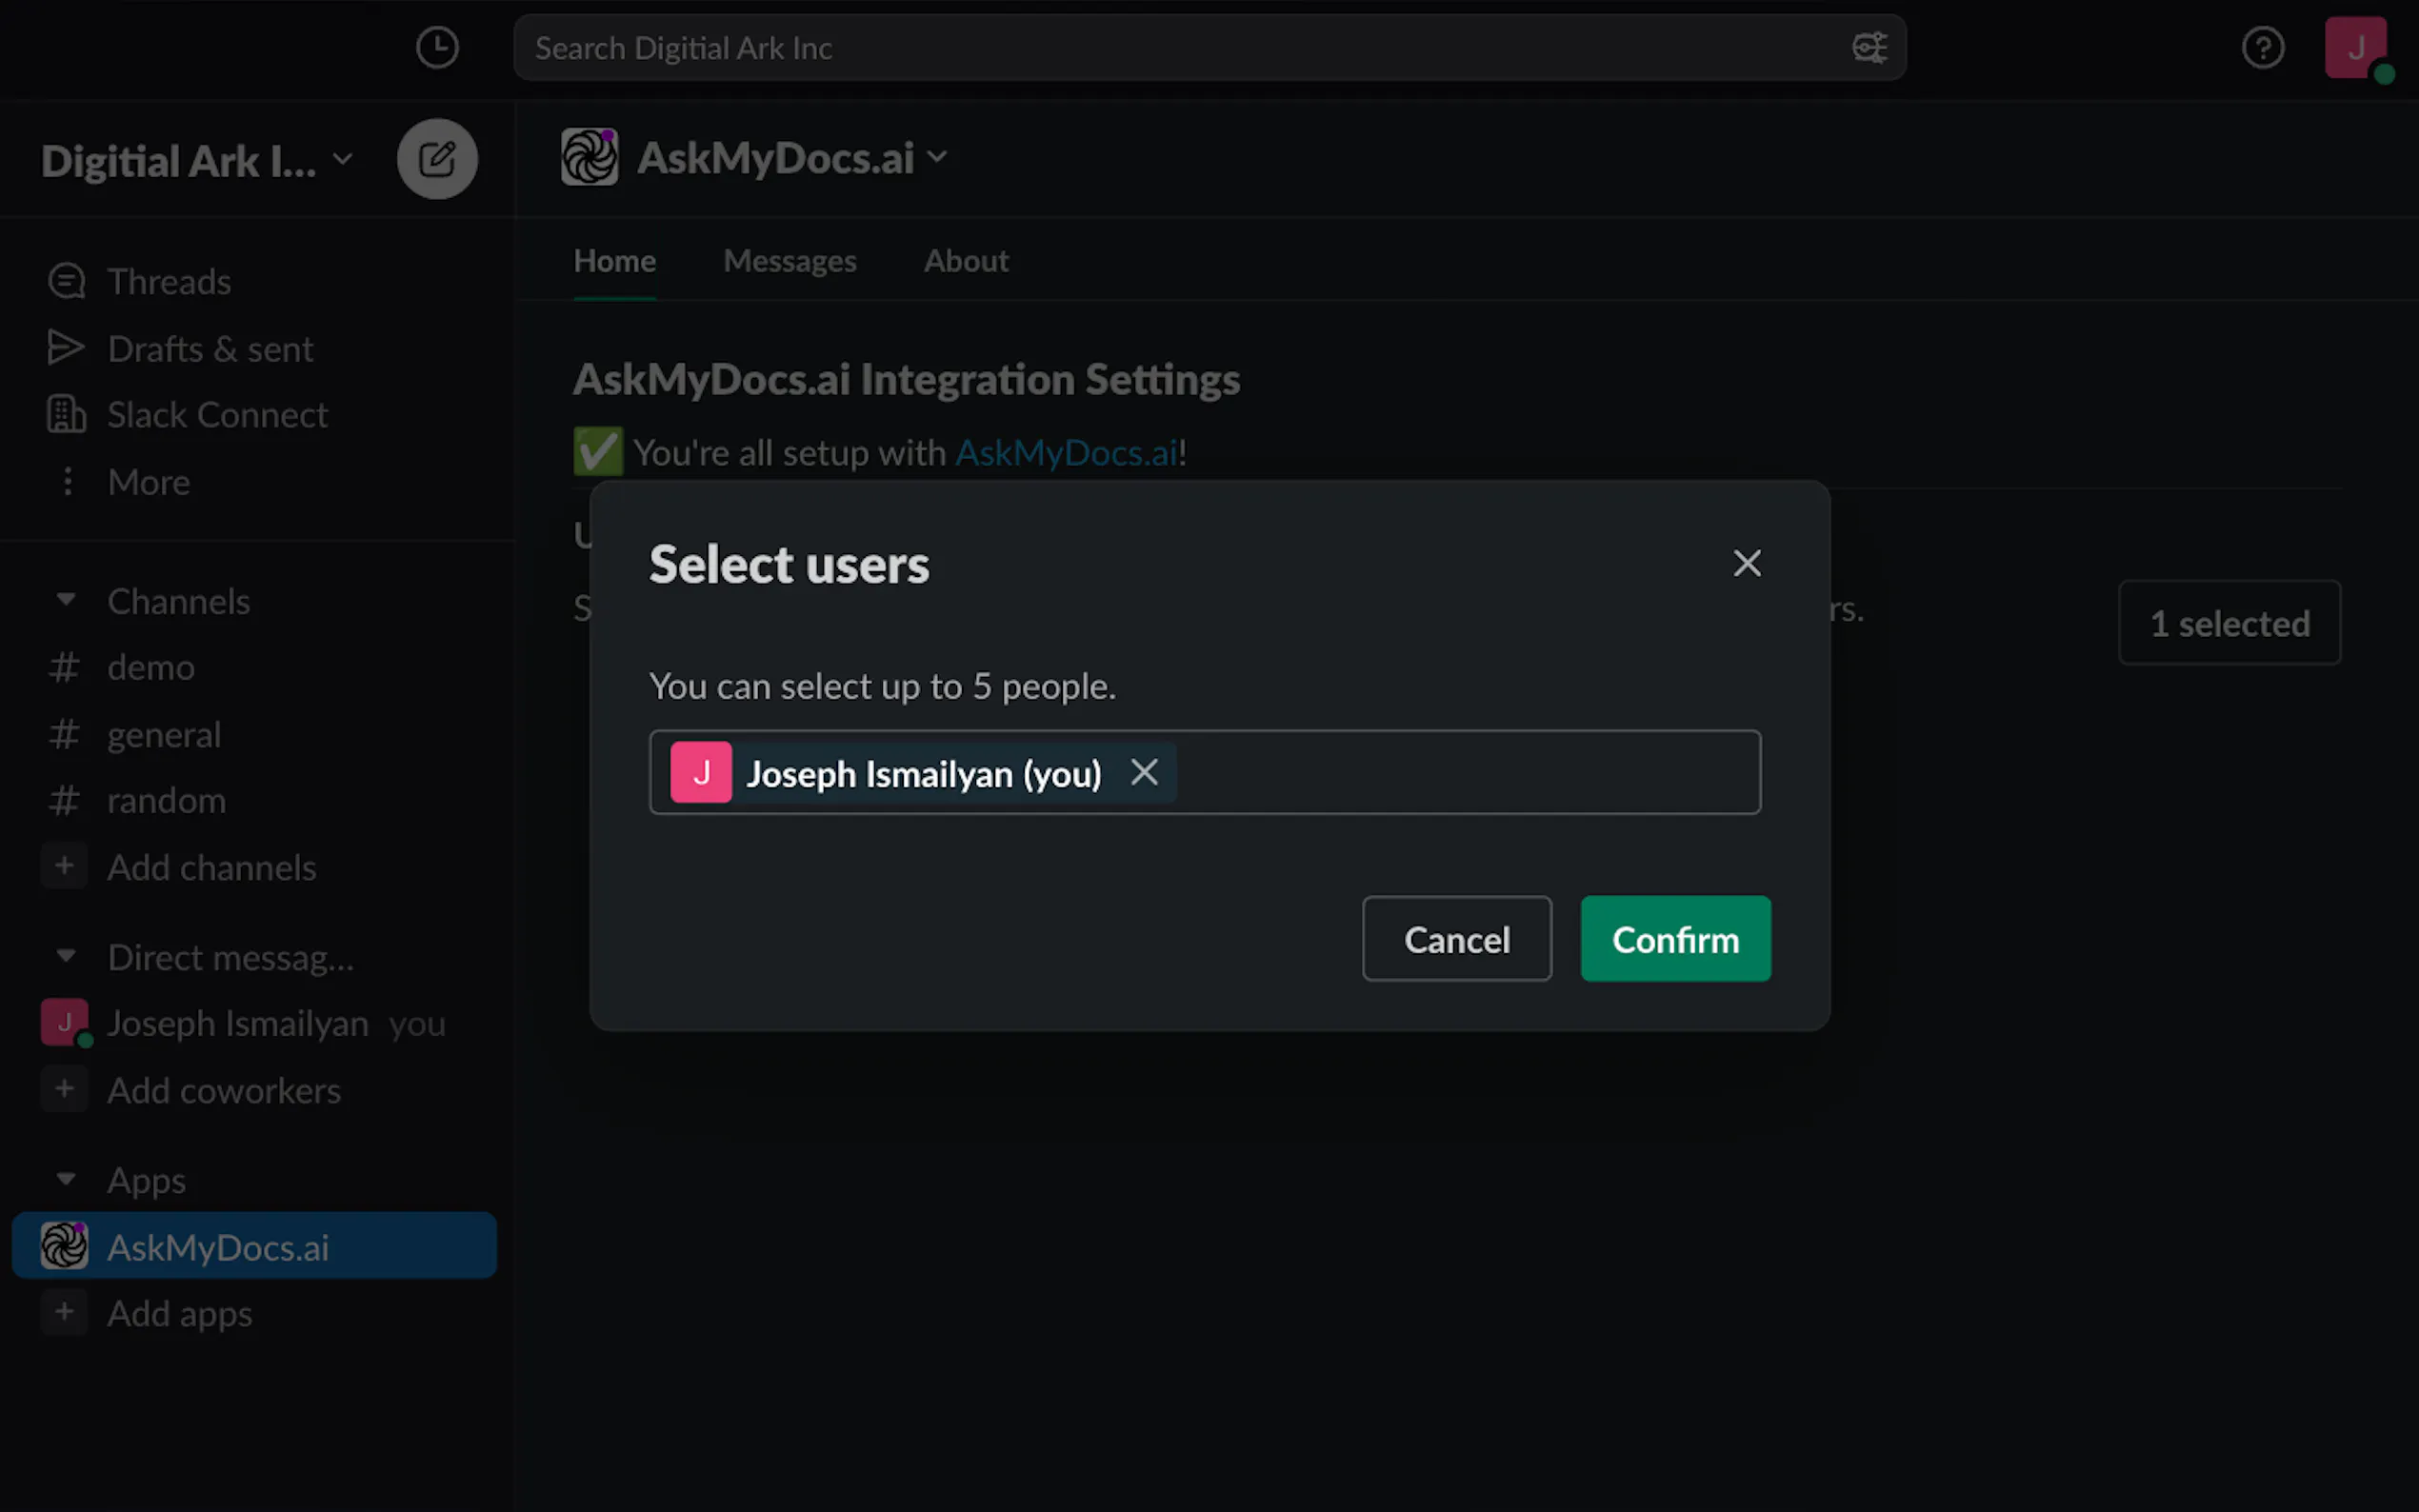Open Slack Connect in the sidebar
The image size is (2419, 1512).
(x=216, y=415)
